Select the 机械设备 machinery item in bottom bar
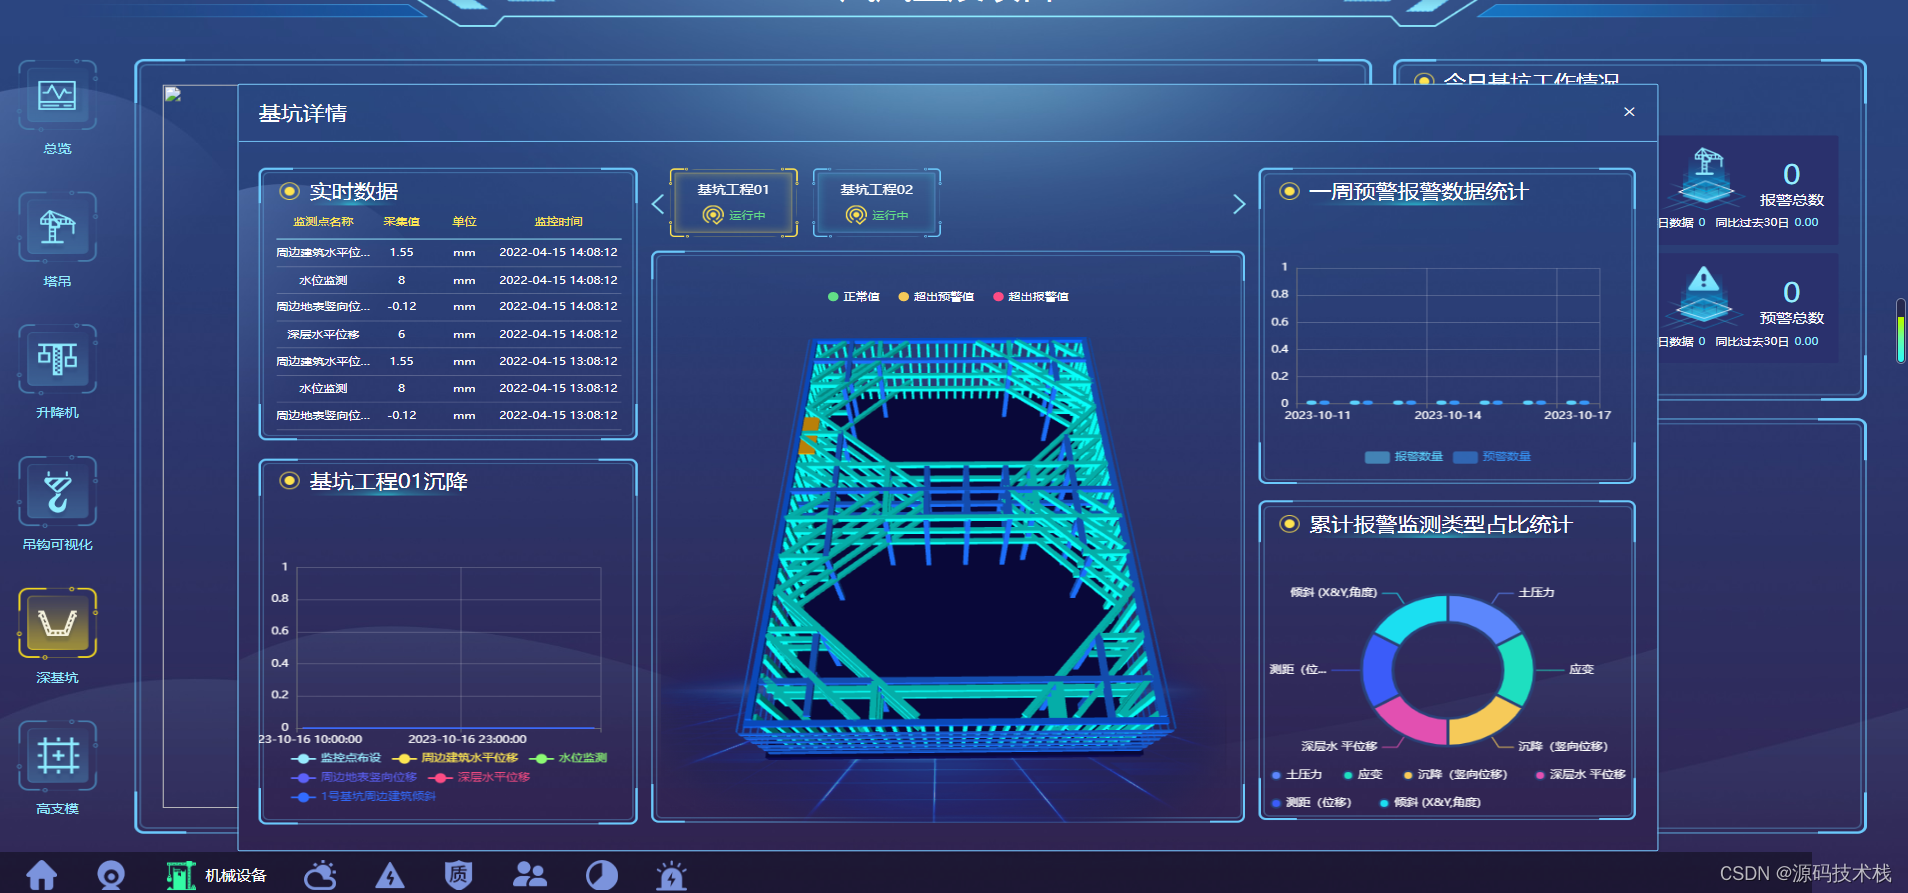This screenshot has height=893, width=1908. [x=217, y=876]
